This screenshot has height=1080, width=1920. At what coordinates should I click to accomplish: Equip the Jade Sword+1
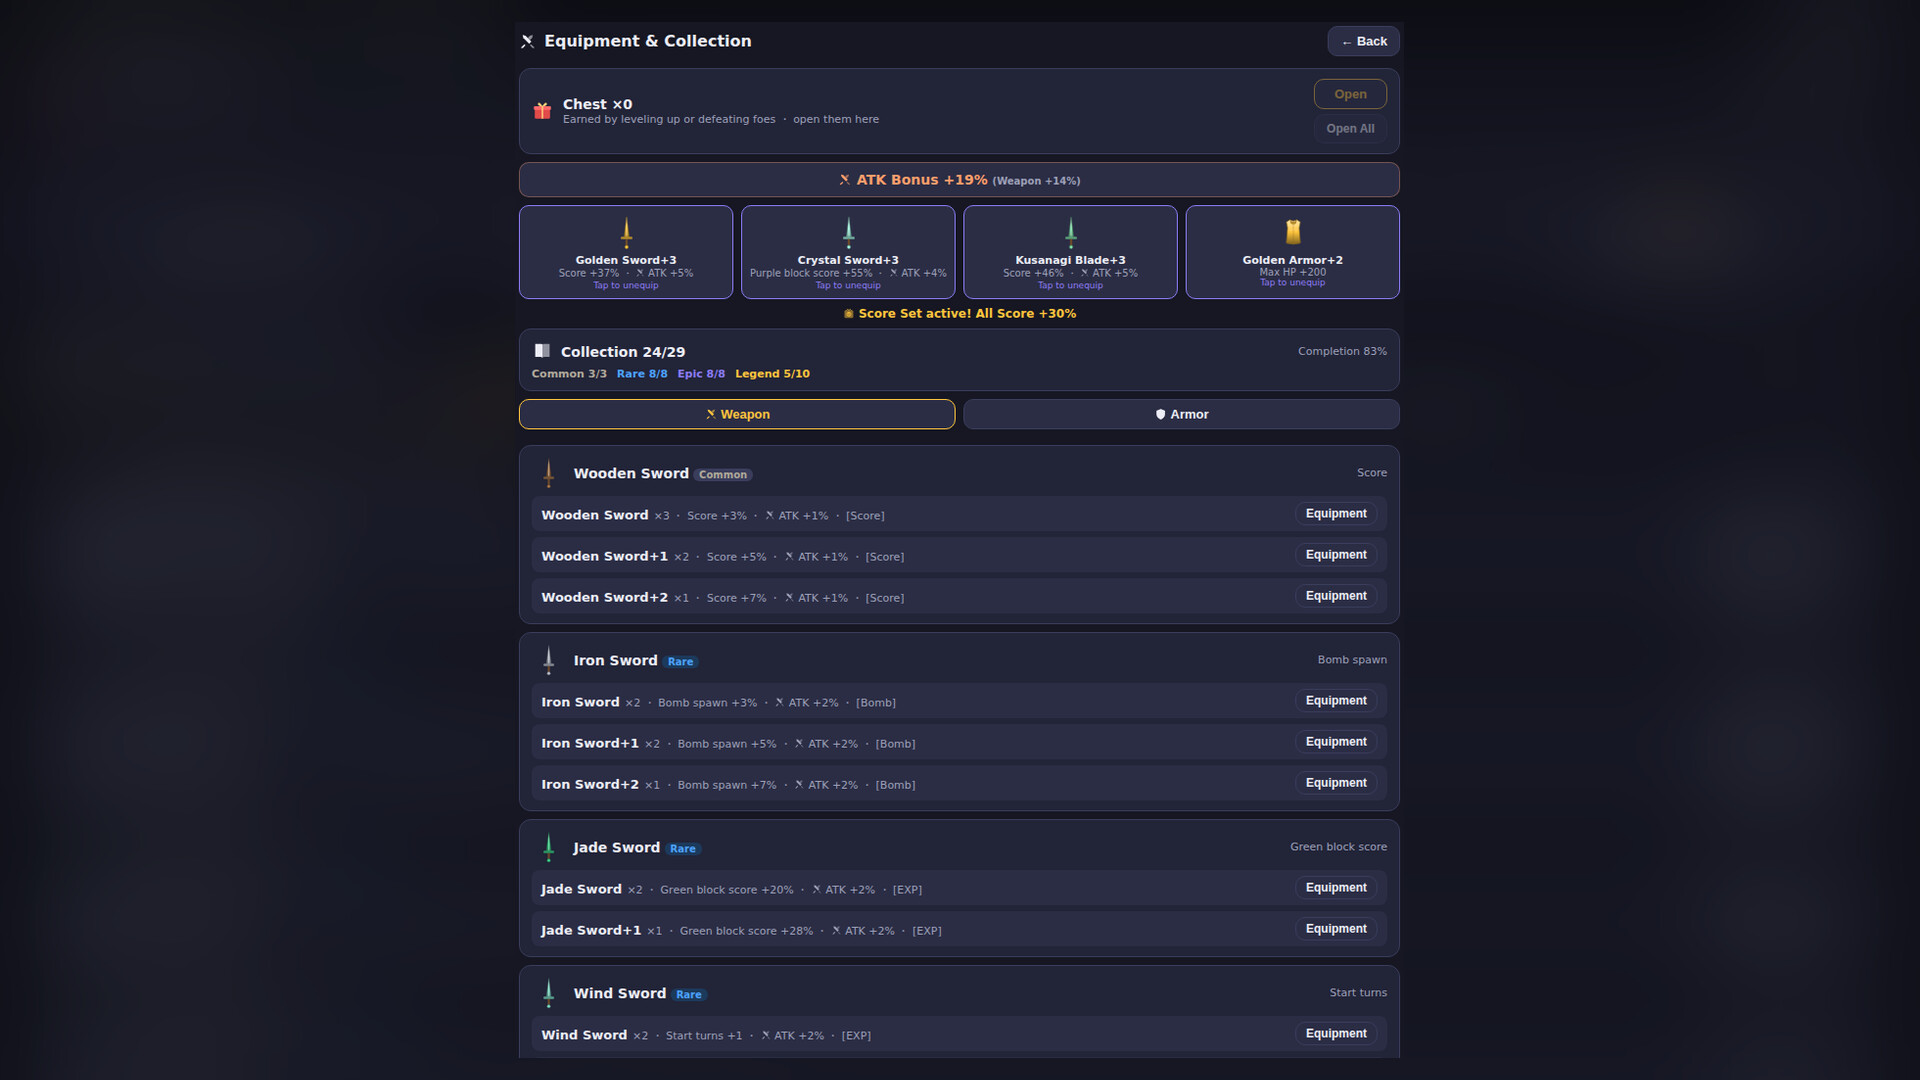point(1336,929)
